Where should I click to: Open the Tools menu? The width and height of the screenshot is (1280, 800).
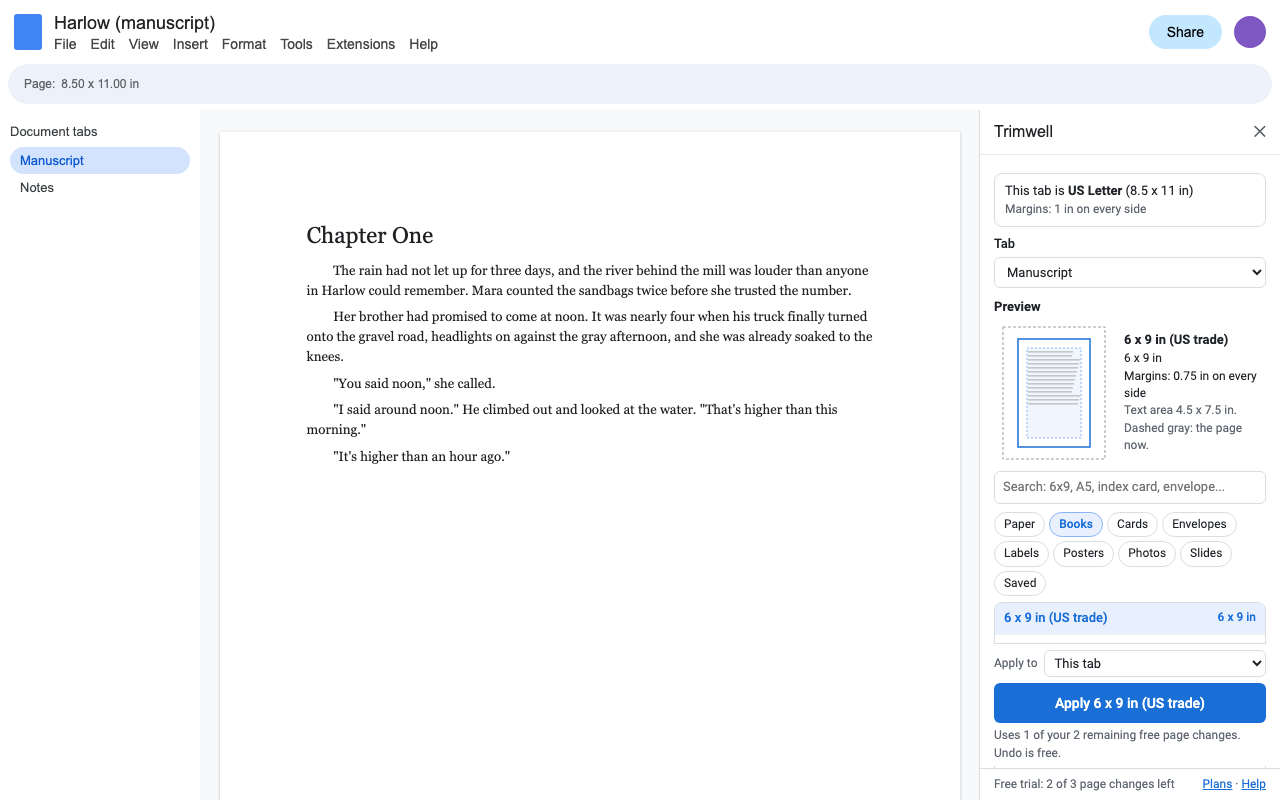[296, 44]
